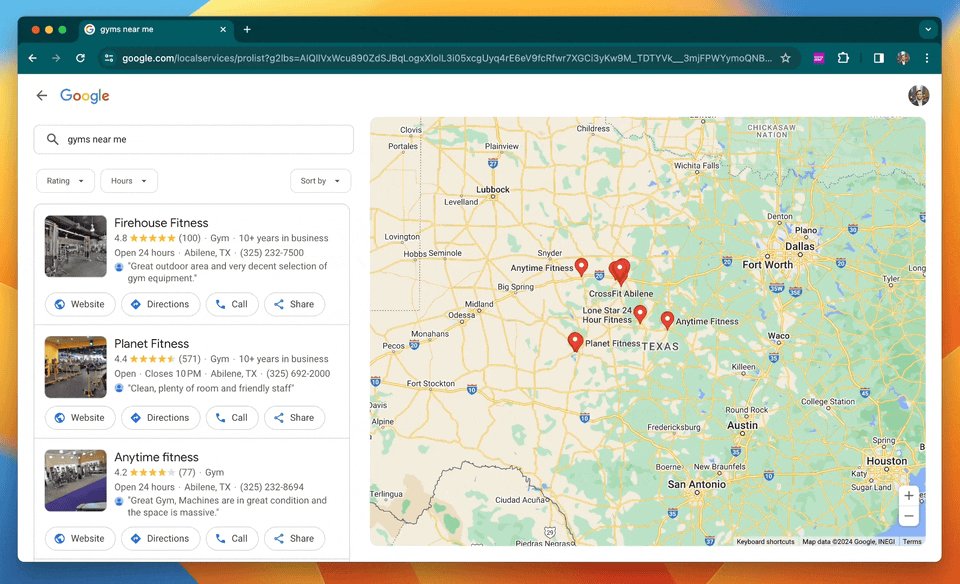The width and height of the screenshot is (960, 584).
Task: Bookmark this page with the star icon
Action: [786, 58]
